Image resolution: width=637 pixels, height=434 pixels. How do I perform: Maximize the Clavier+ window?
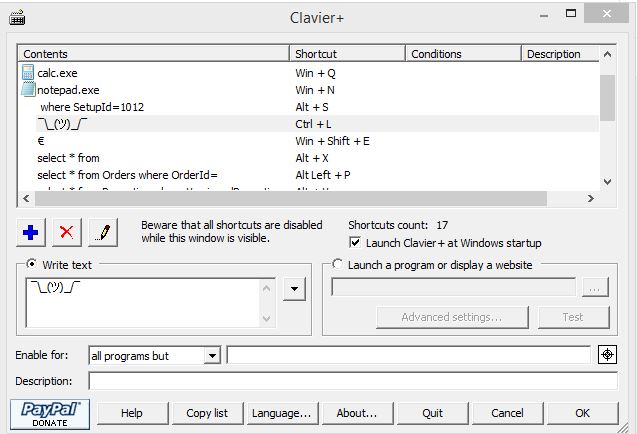[571, 14]
